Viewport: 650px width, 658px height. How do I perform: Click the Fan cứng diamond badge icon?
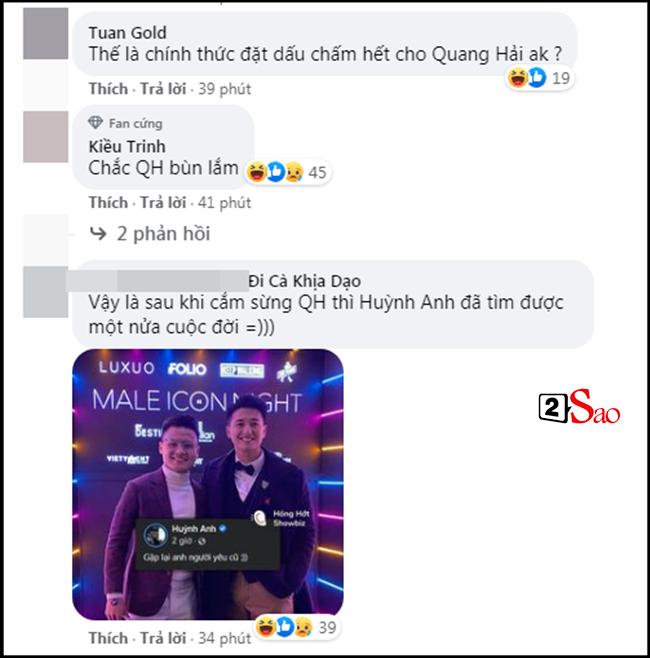tap(95, 123)
